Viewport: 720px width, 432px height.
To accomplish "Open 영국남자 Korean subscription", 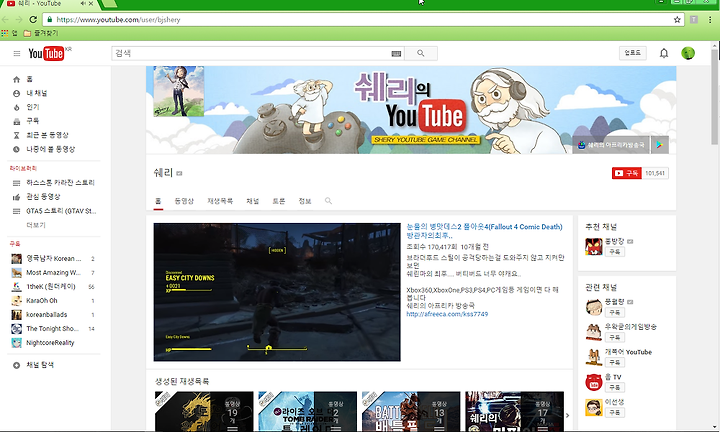I will pyautogui.click(x=53, y=258).
